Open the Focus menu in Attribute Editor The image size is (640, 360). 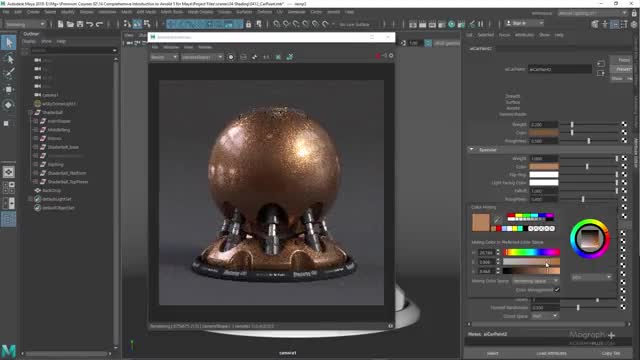tap(504, 35)
